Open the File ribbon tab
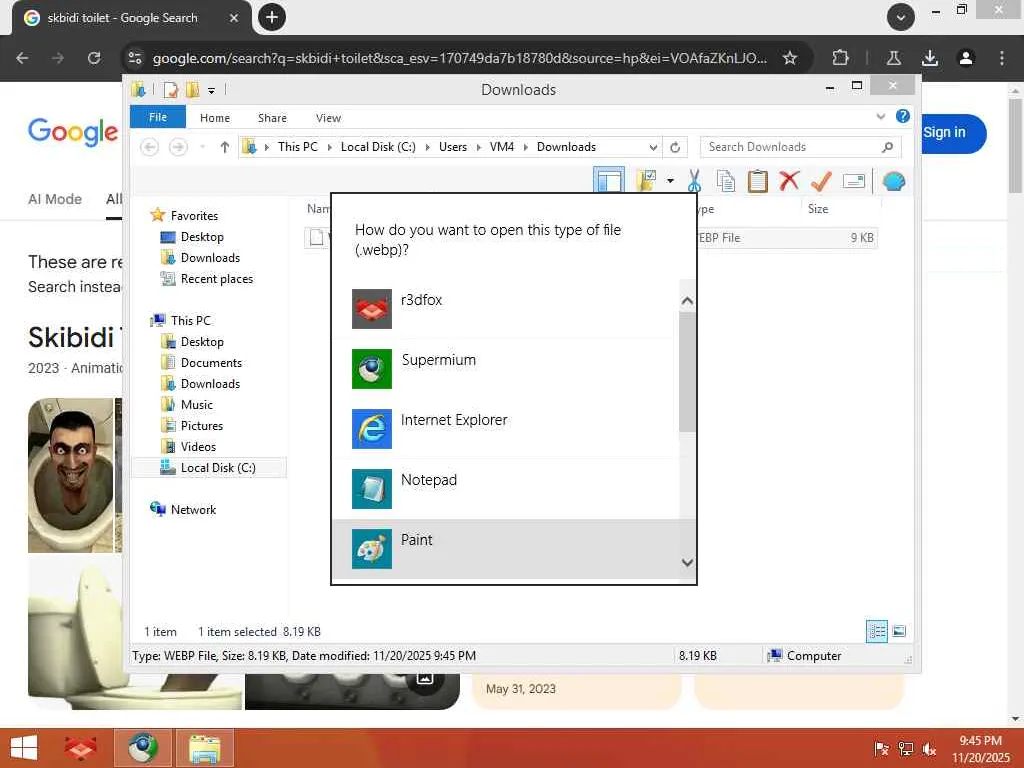This screenshot has height=768, width=1024. point(157,117)
